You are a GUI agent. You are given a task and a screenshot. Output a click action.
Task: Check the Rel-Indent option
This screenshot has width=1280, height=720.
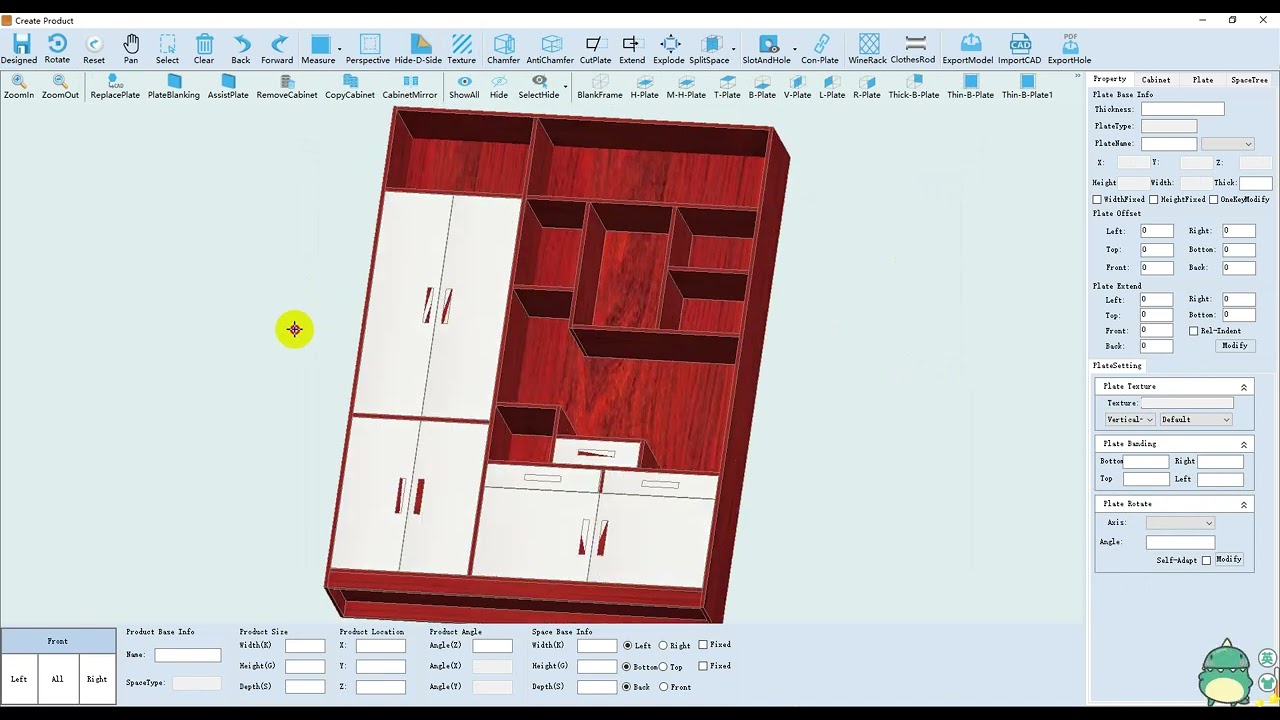pos(1194,331)
